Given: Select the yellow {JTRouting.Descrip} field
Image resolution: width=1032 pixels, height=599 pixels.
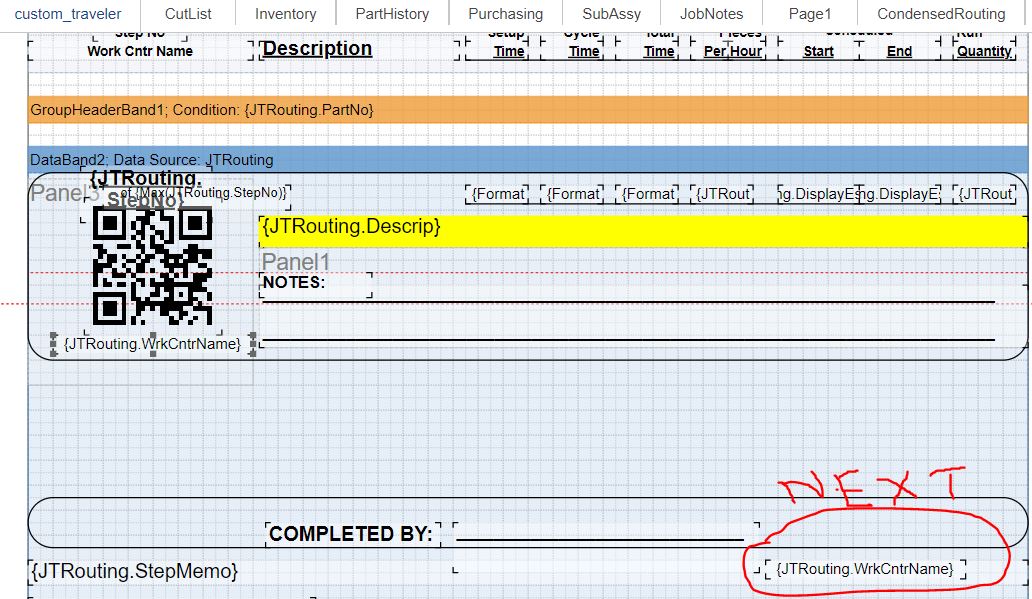Looking at the screenshot, I should pos(643,230).
